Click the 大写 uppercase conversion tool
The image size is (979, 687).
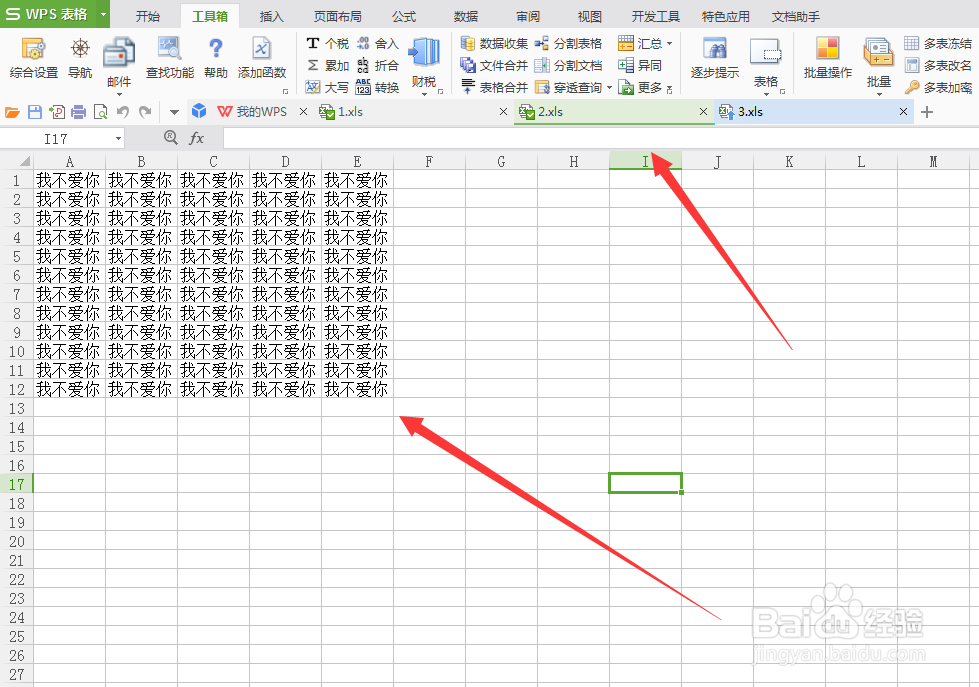click(327, 87)
